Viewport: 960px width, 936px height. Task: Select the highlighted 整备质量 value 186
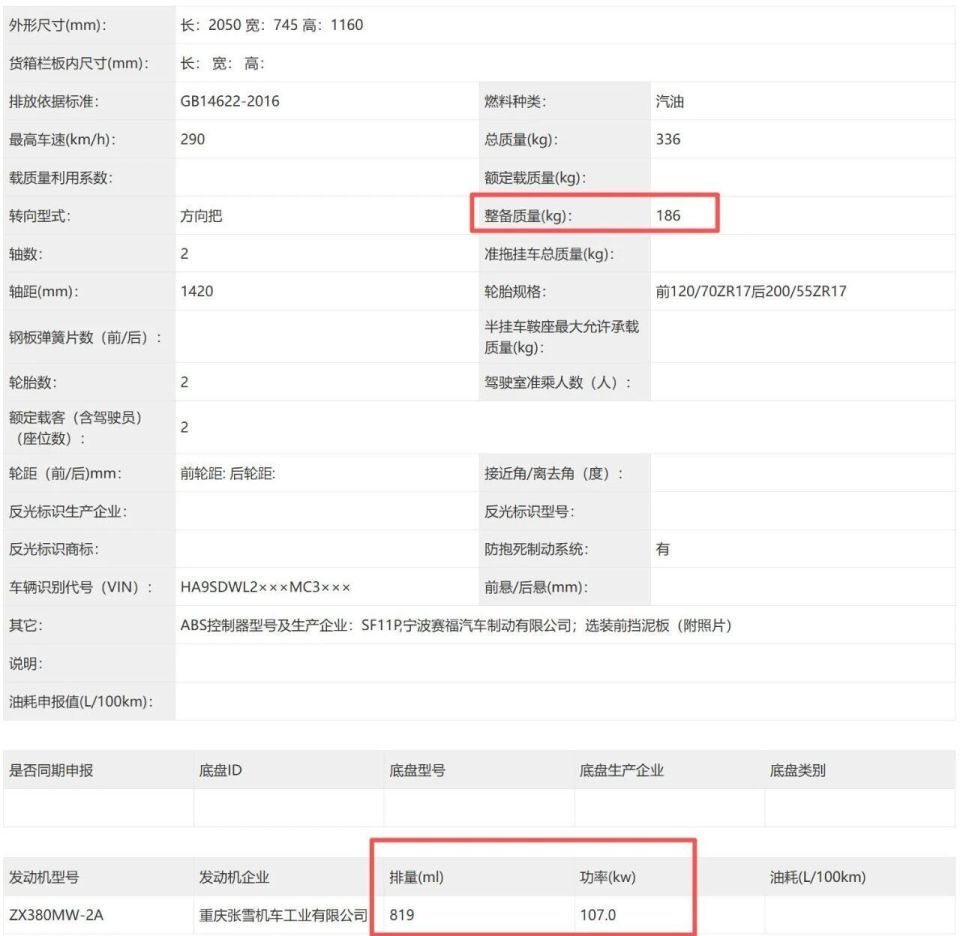[669, 215]
